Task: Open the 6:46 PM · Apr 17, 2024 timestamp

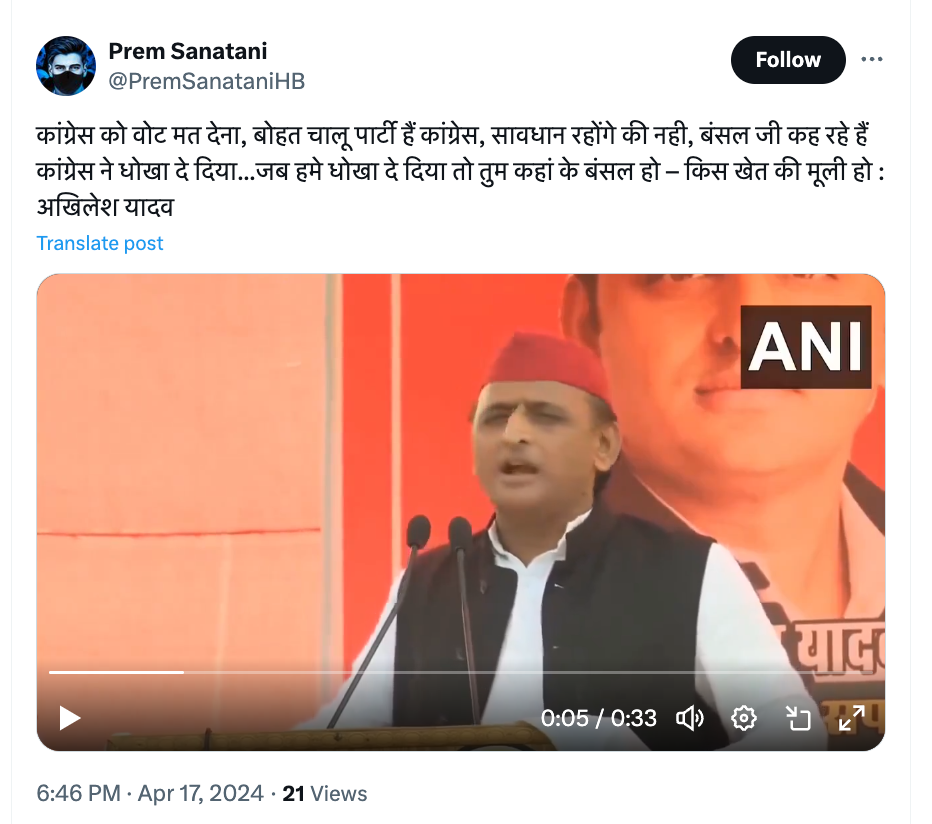Action: click(150, 793)
